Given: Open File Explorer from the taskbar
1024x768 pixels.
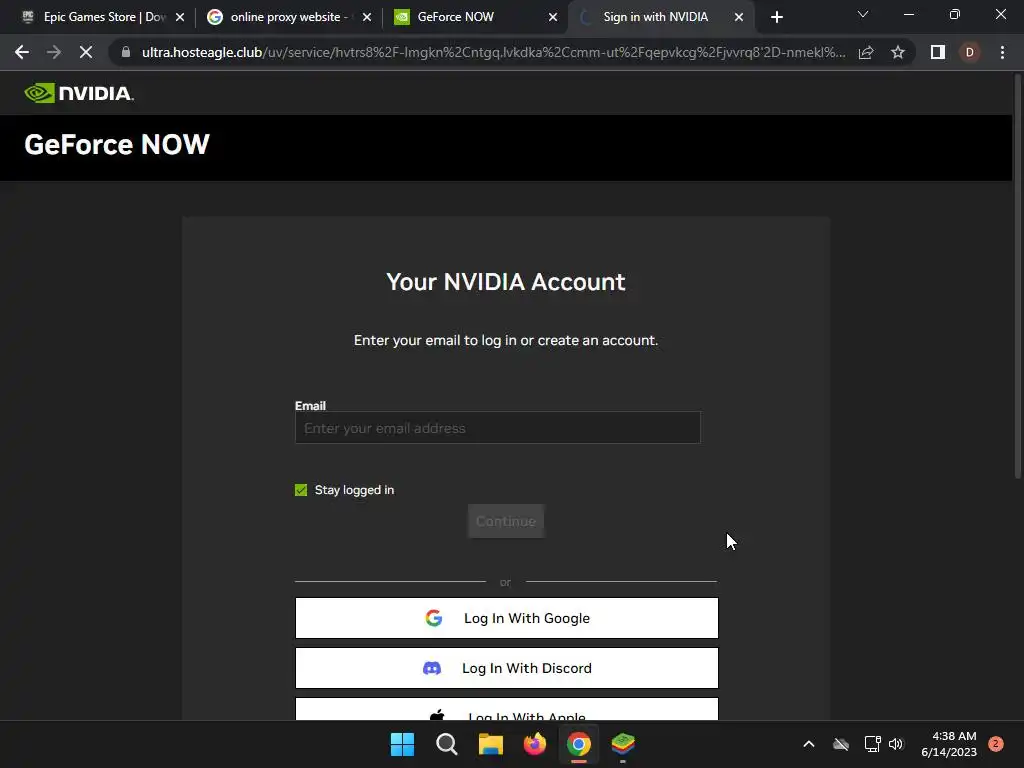Looking at the screenshot, I should click(x=490, y=744).
